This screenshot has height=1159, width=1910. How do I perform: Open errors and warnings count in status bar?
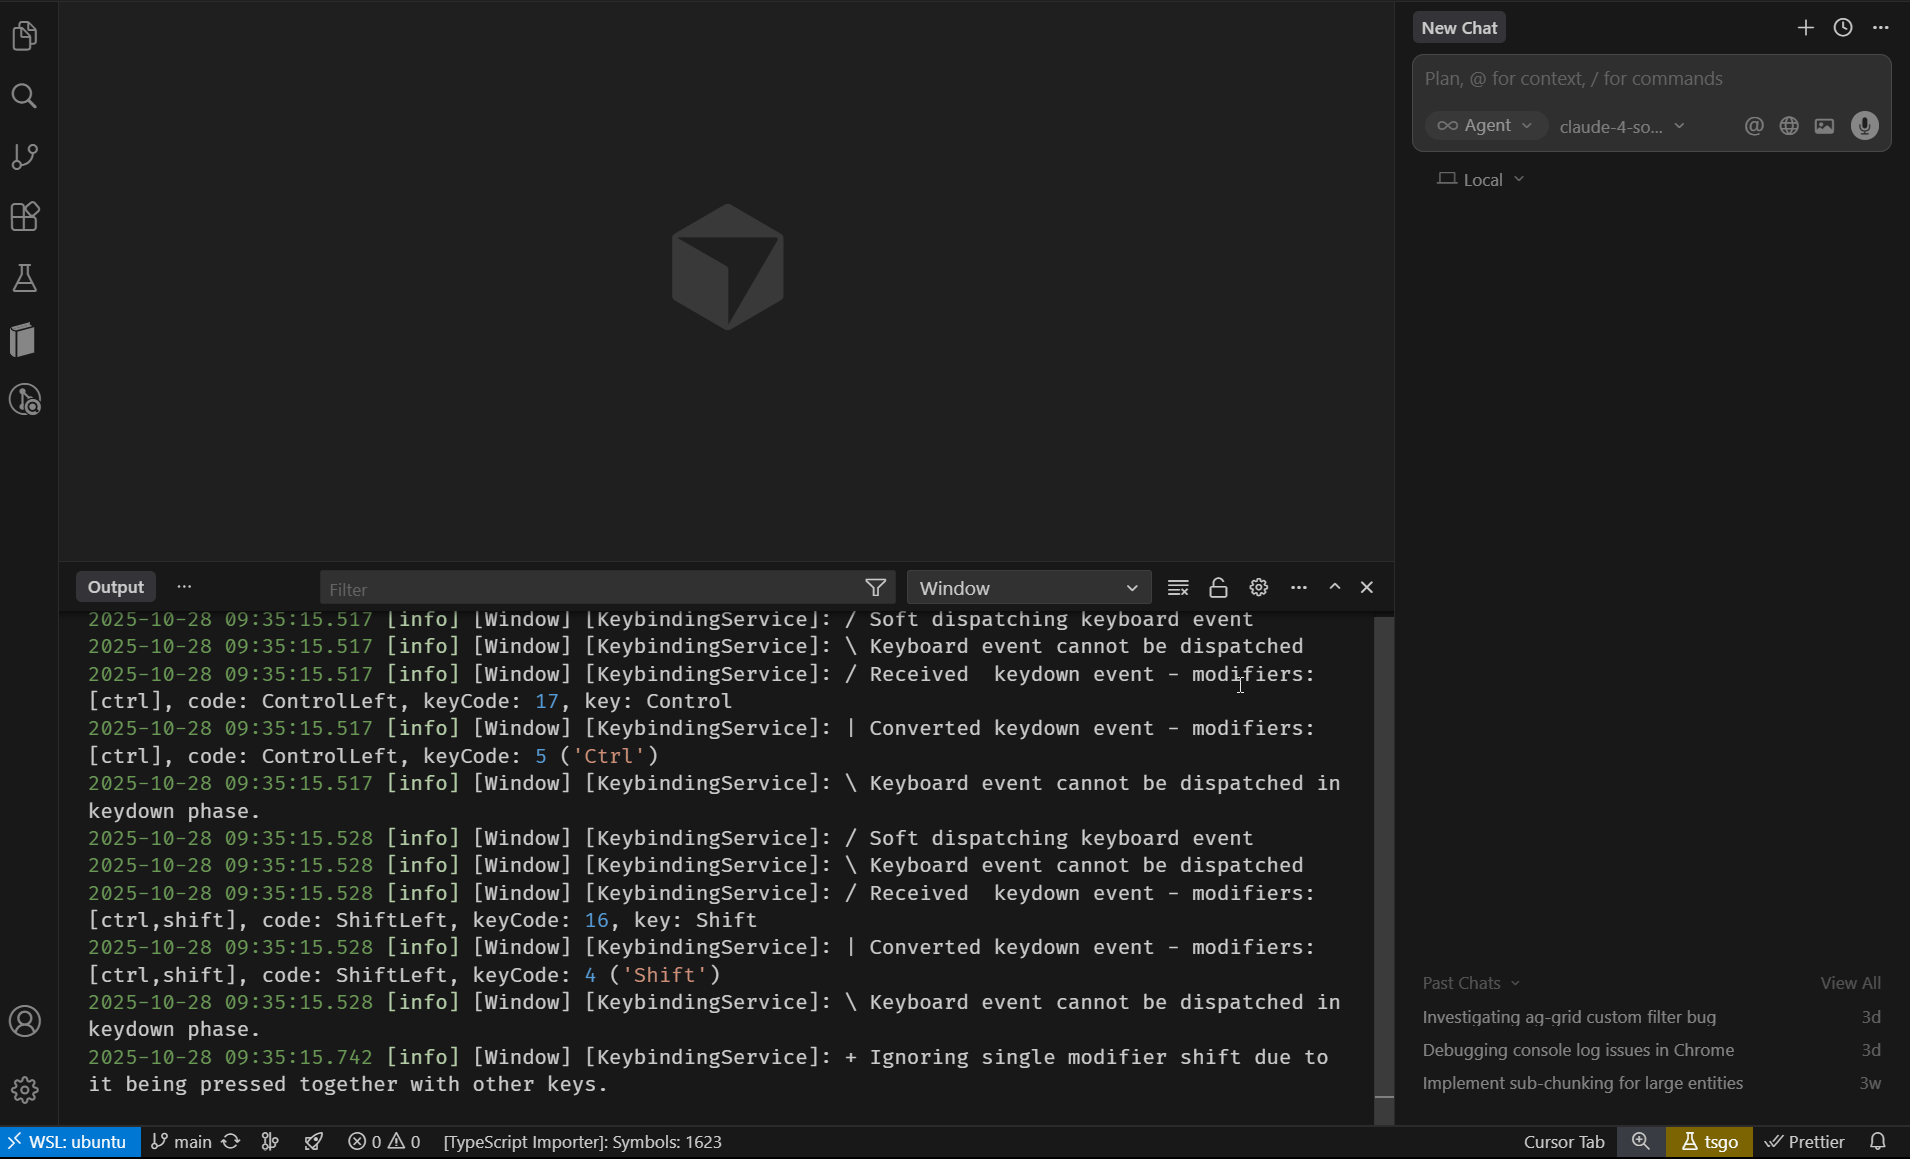384,1142
